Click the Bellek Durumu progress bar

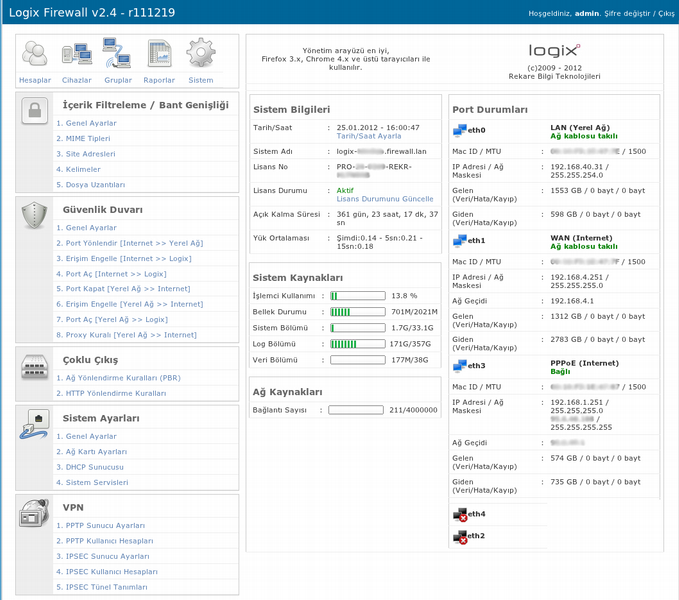(x=358, y=312)
